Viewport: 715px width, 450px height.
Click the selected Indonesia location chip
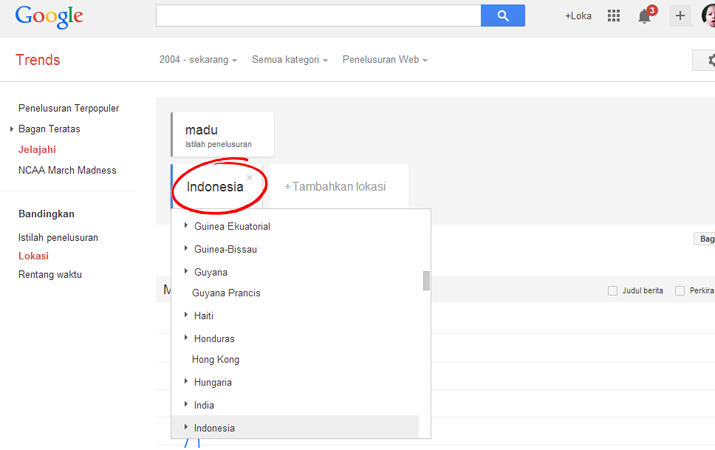(215, 187)
